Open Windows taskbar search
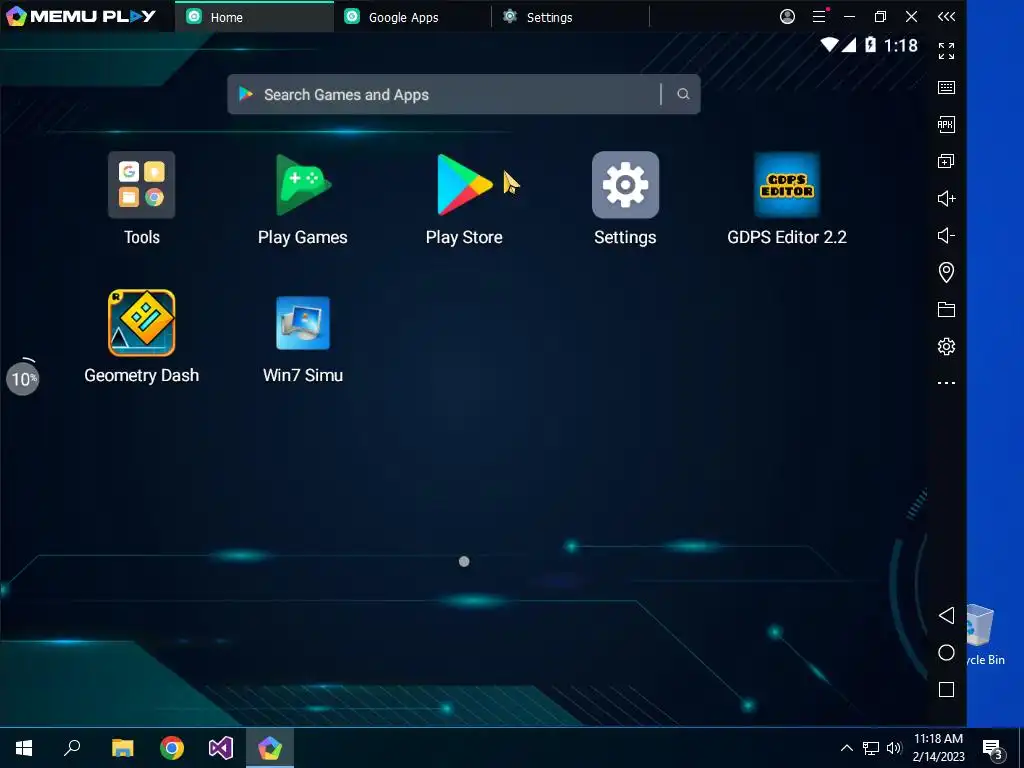1024x768 pixels. (x=72, y=748)
